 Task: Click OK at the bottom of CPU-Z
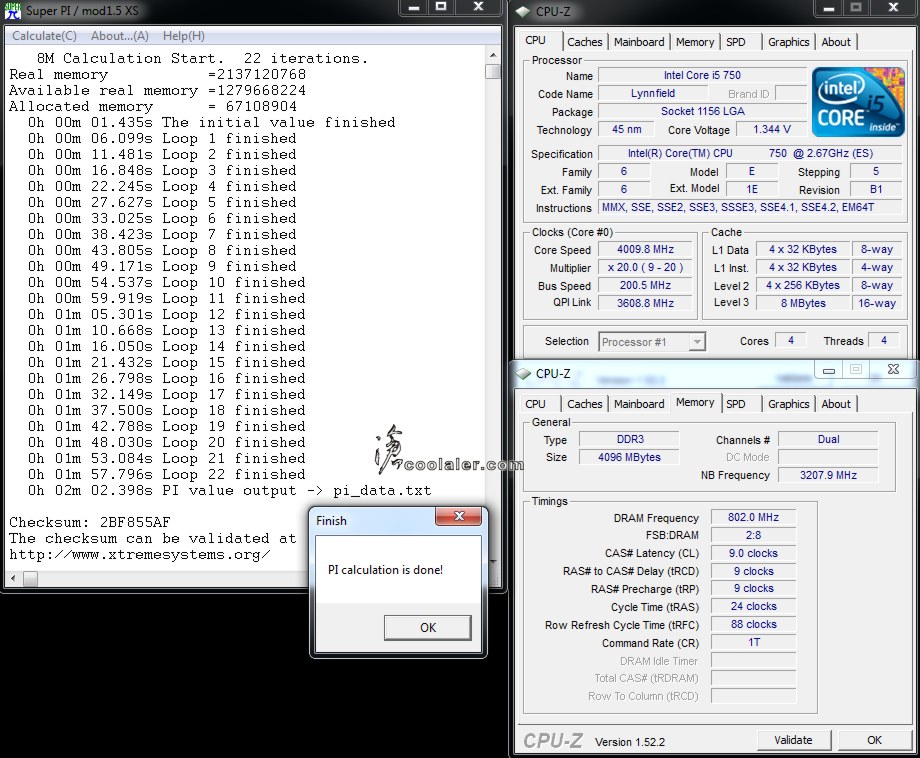click(x=874, y=740)
